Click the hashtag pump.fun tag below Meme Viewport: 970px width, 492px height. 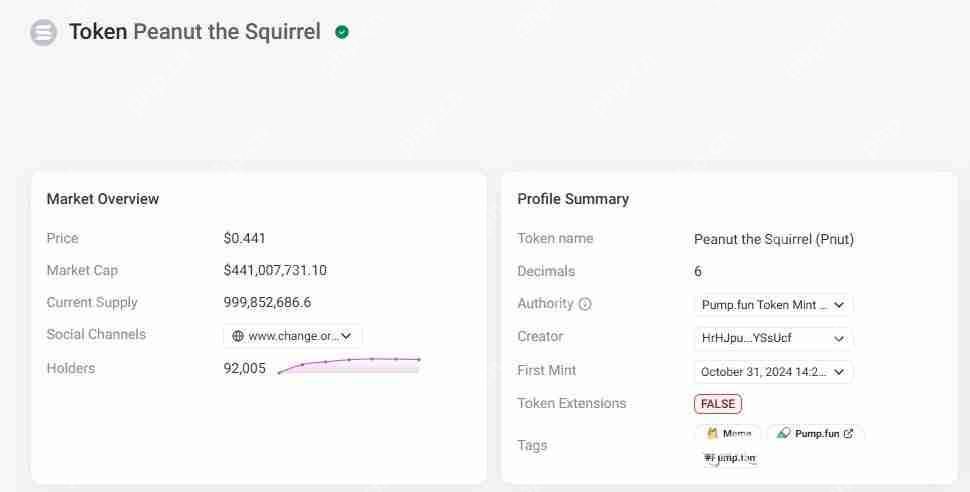(730, 458)
